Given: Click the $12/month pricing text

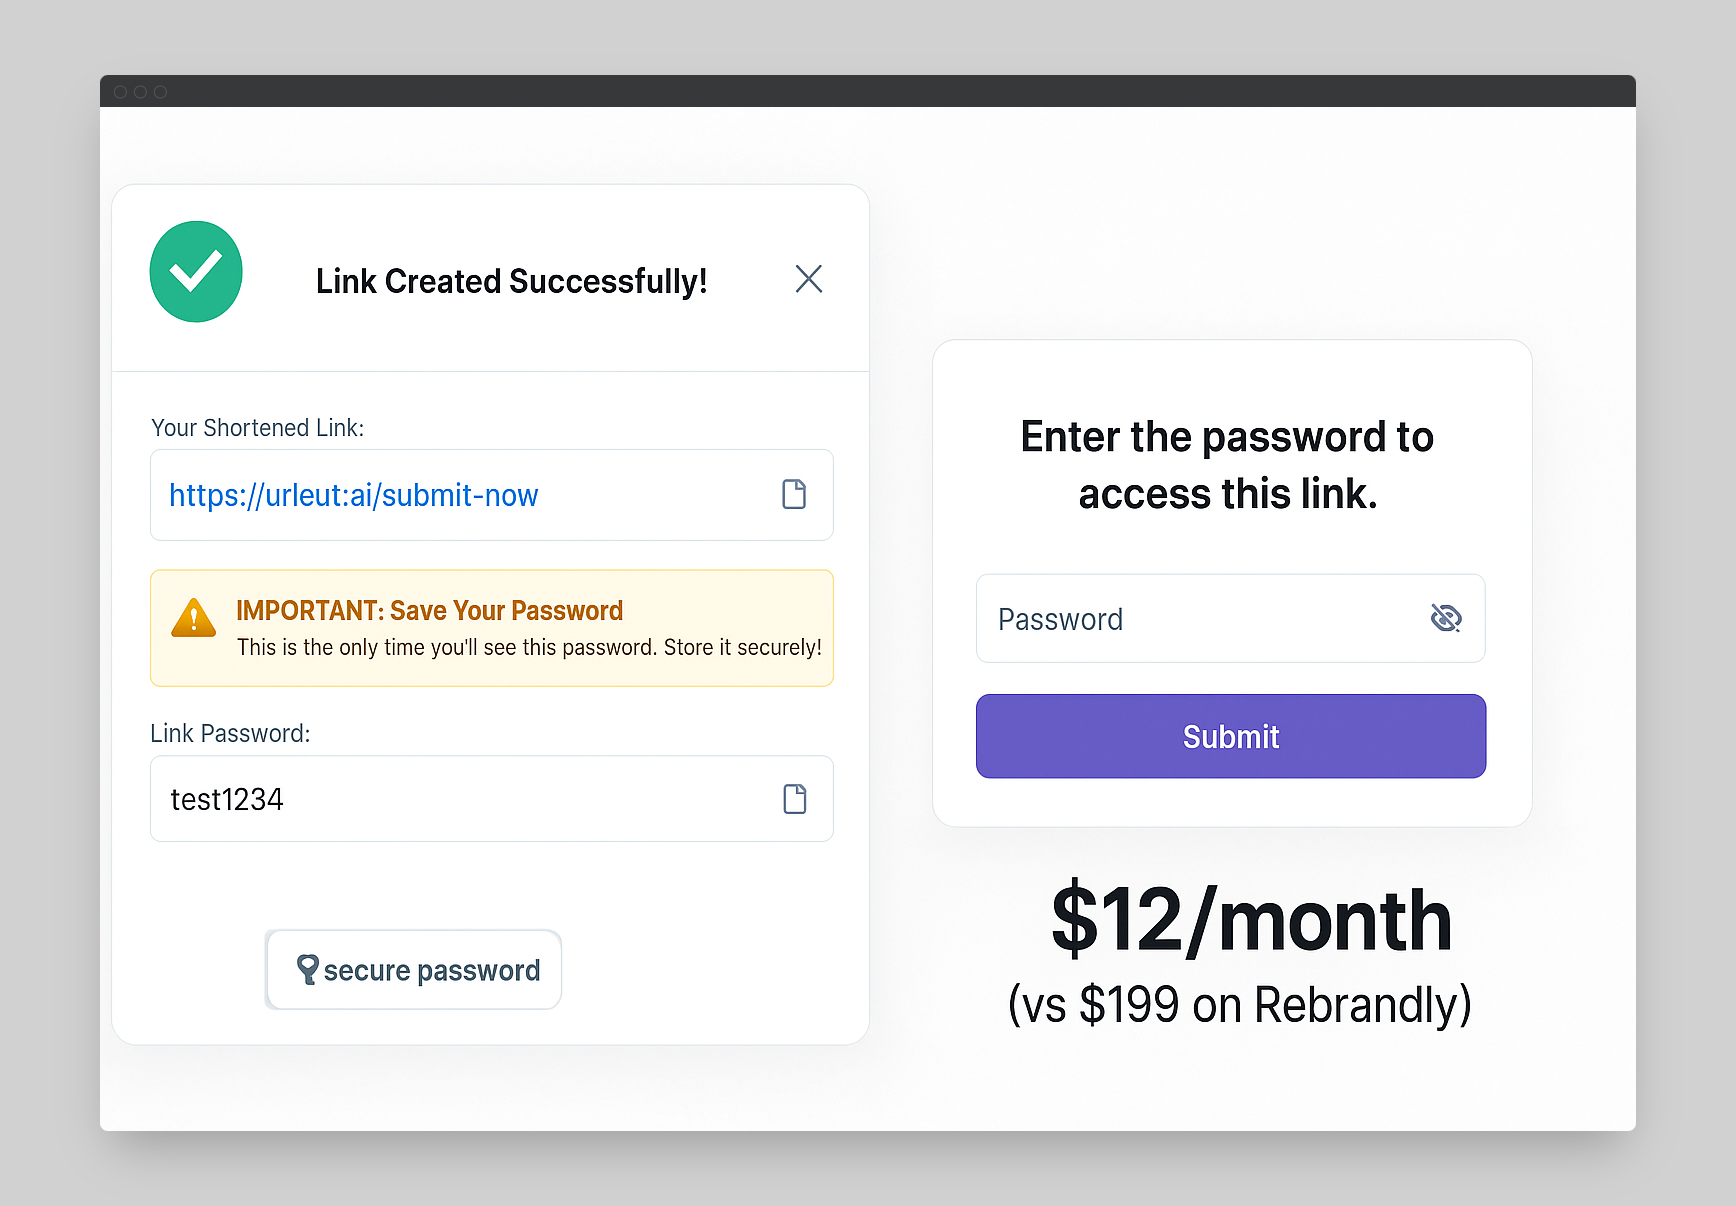Looking at the screenshot, I should (x=1251, y=920).
